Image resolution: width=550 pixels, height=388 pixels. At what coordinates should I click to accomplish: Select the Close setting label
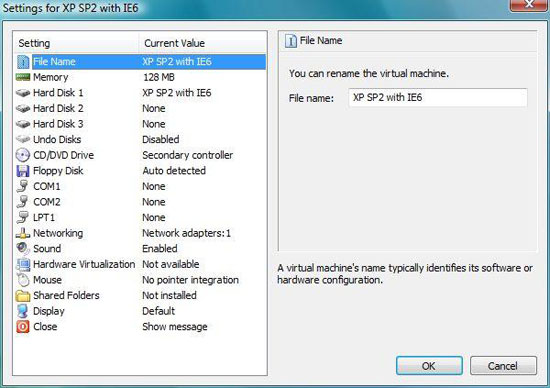tap(45, 327)
